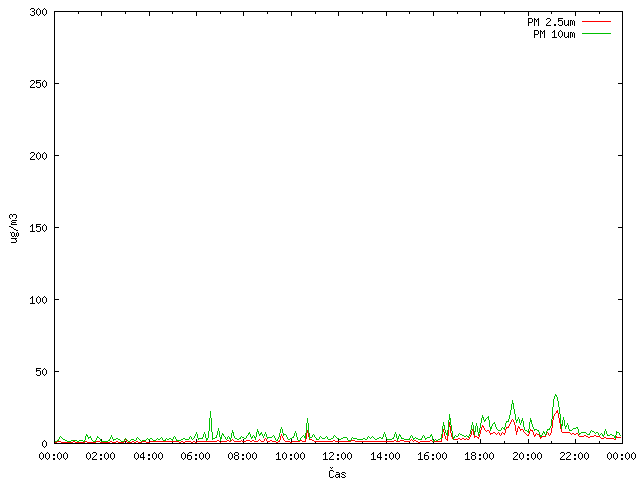
Task: Click the PM 2.5um legend label
Action: click(551, 22)
